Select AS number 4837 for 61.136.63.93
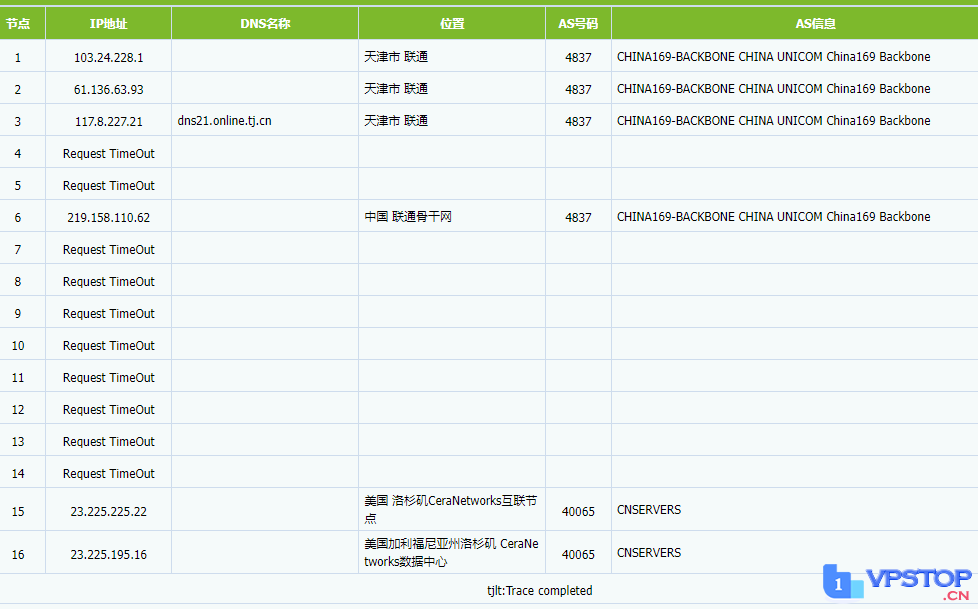Viewport: 978px width, 609px height. click(x=578, y=89)
